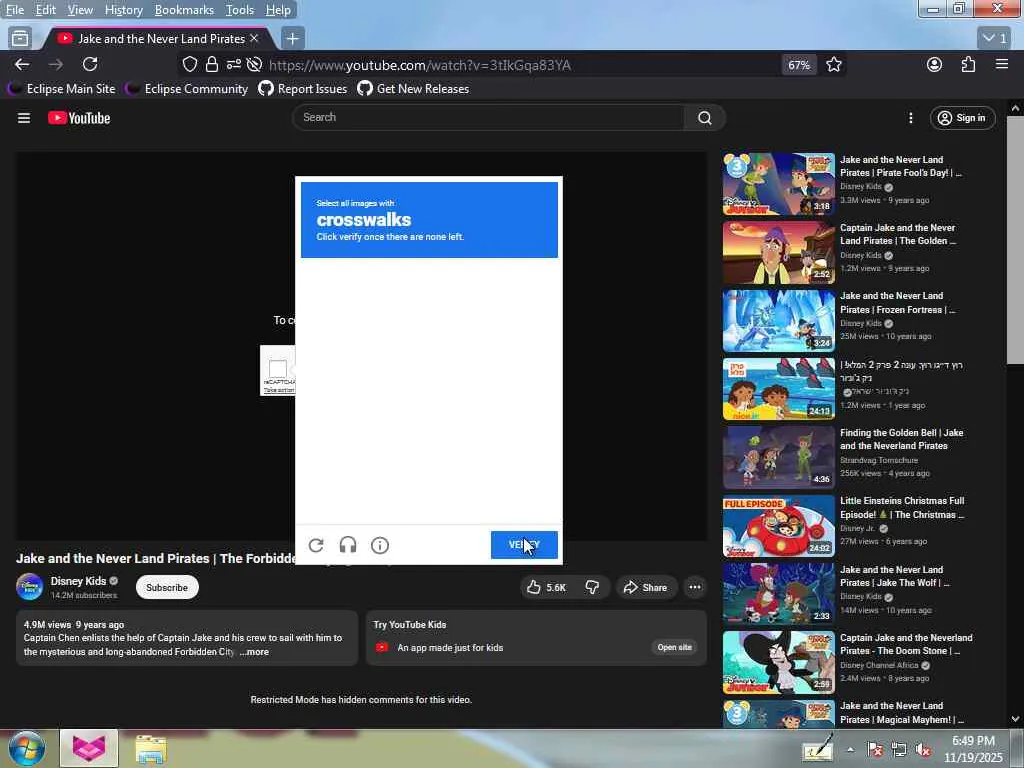Click the YouTube Search input field

[488, 118]
